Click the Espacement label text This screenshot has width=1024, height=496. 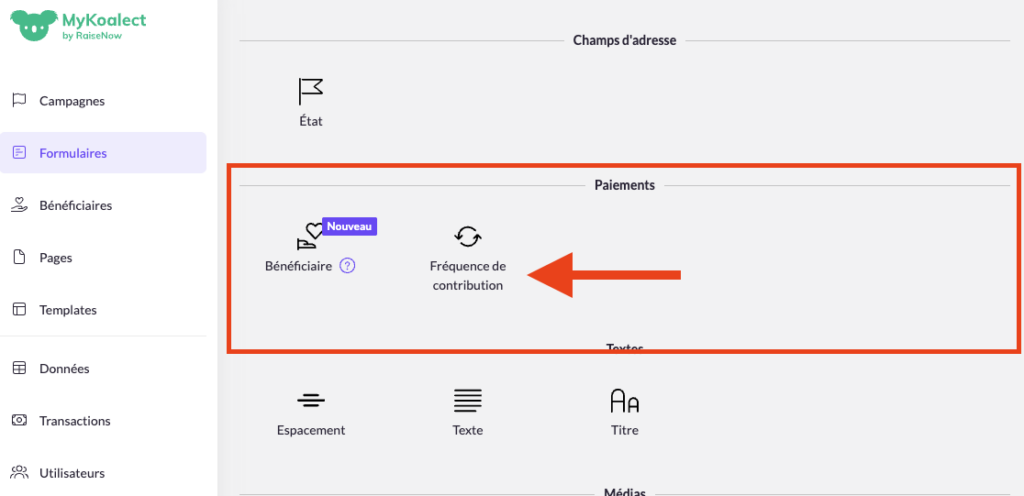[311, 430]
